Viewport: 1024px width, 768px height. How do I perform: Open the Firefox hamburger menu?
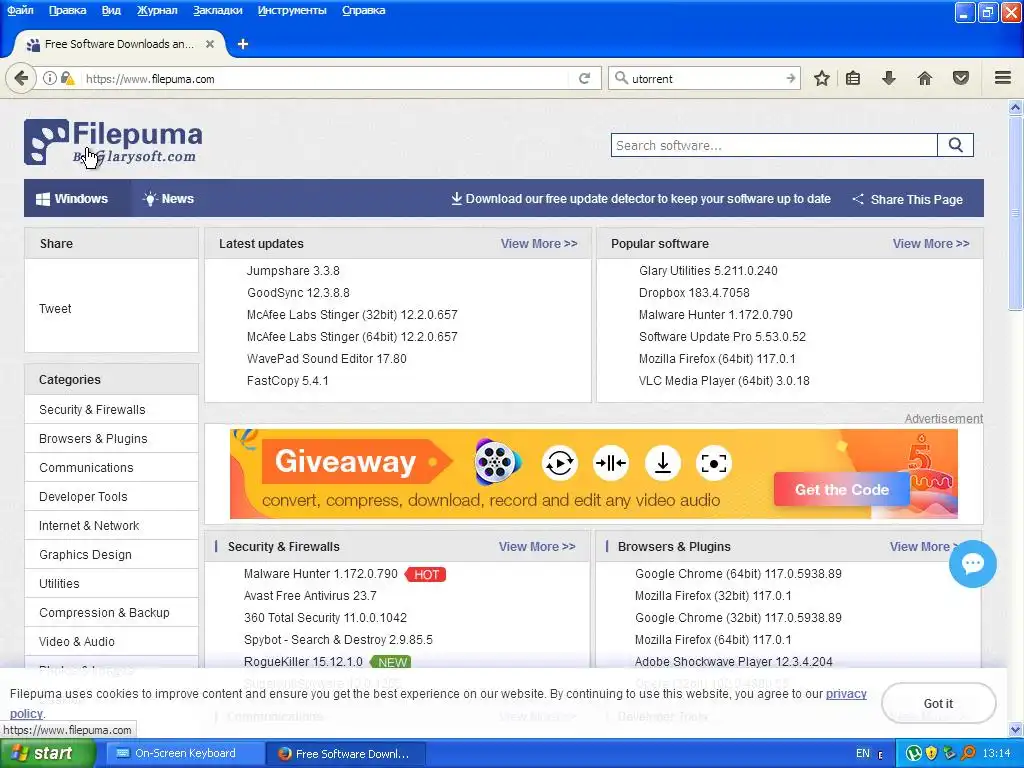point(1003,78)
